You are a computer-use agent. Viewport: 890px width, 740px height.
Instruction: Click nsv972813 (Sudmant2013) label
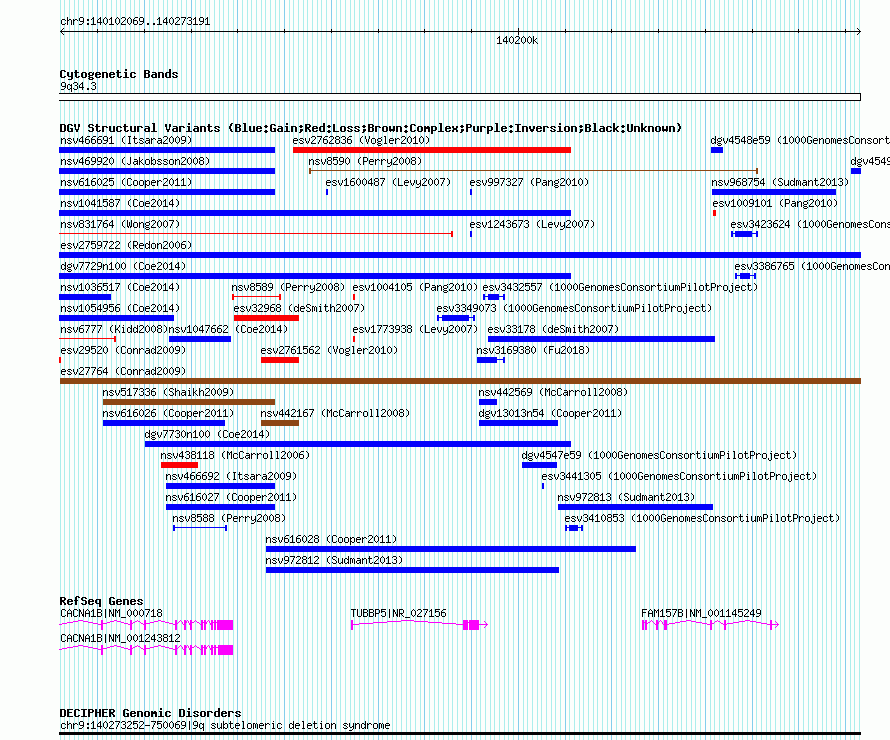click(x=626, y=497)
